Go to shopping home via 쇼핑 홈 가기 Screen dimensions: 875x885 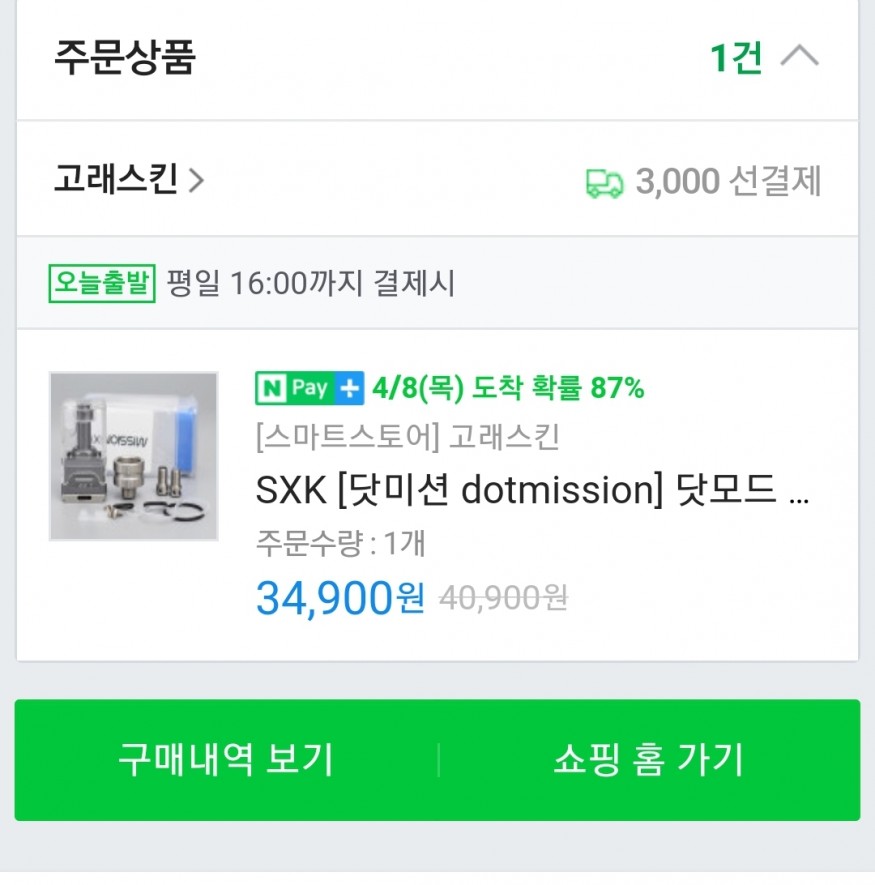[x=649, y=760]
